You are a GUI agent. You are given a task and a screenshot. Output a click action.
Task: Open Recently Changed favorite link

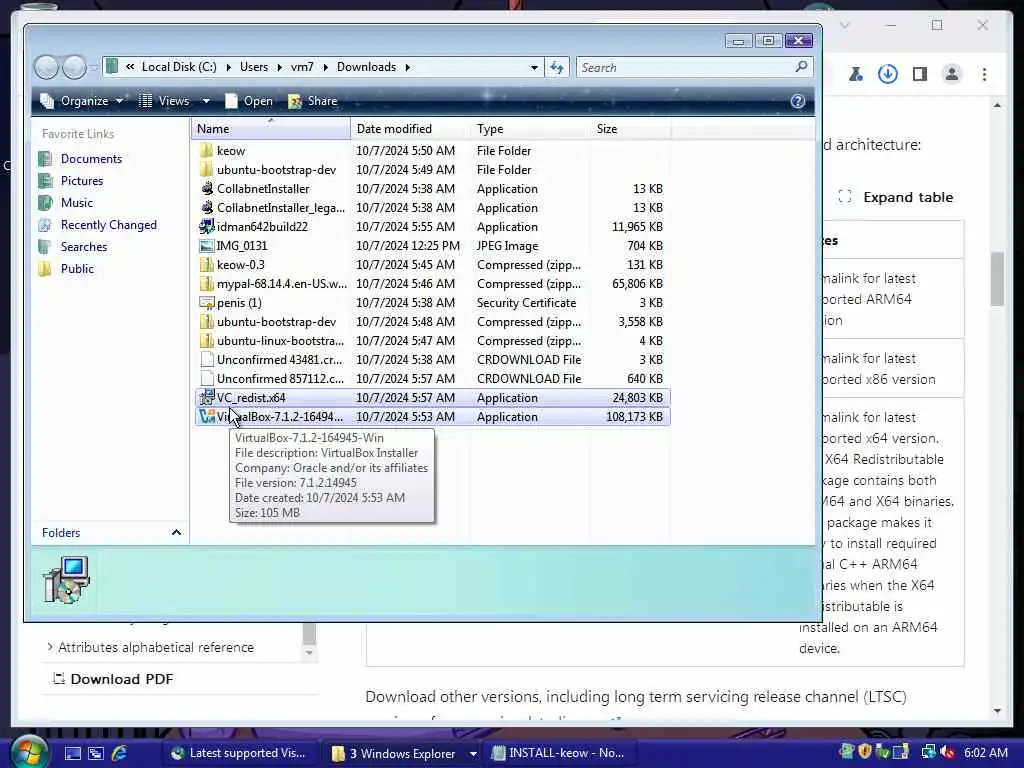click(x=108, y=225)
